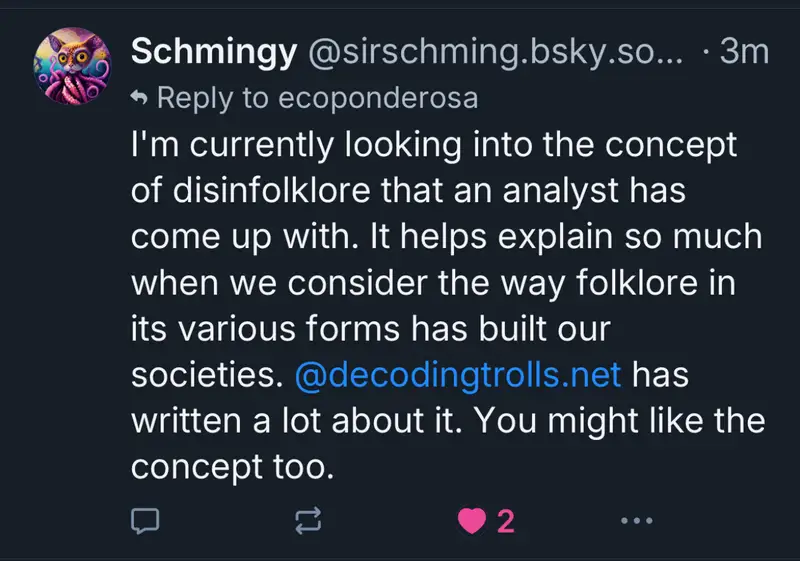Click the reply arrow icon beside Reply to
800x561 pixels.
[x=140, y=99]
